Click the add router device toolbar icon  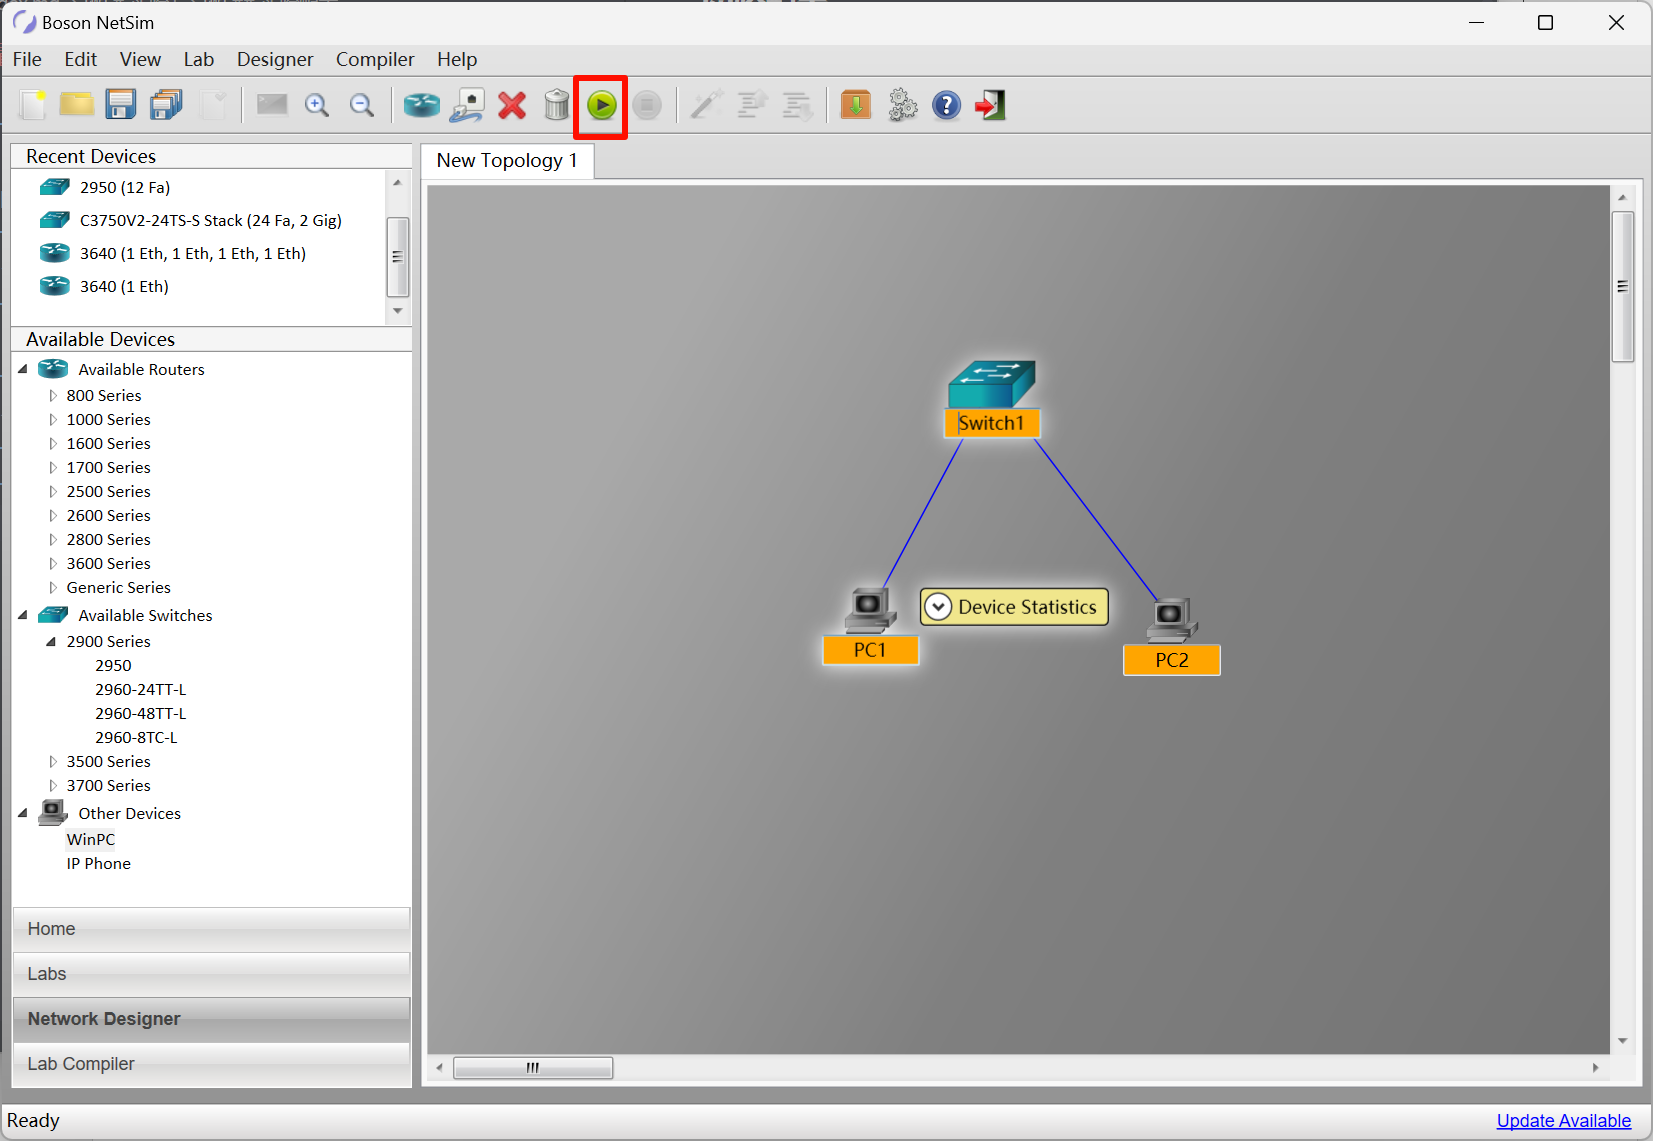click(422, 104)
